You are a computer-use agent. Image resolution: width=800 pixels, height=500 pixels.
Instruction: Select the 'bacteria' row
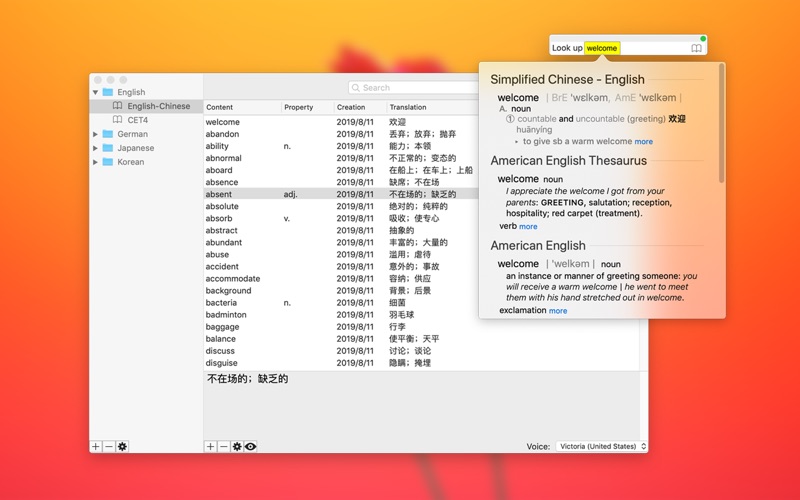click(341, 303)
